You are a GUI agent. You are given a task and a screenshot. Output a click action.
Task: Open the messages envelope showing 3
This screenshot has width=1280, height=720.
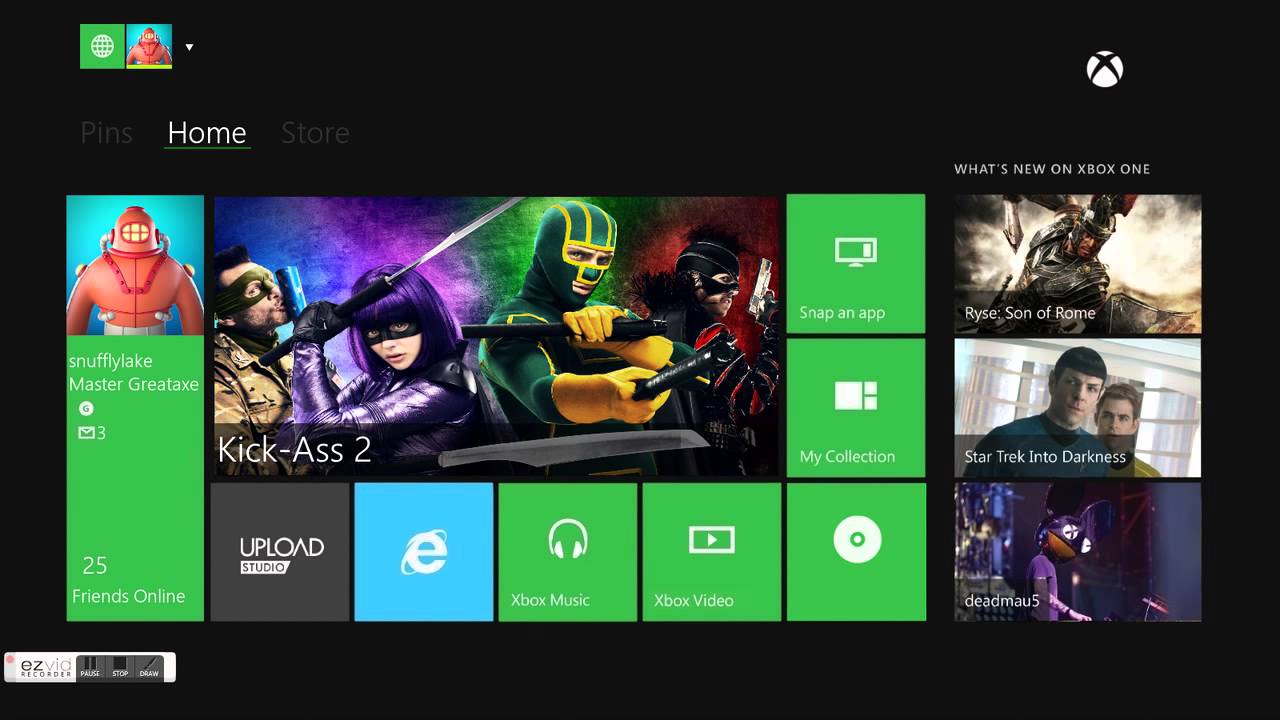[92, 433]
